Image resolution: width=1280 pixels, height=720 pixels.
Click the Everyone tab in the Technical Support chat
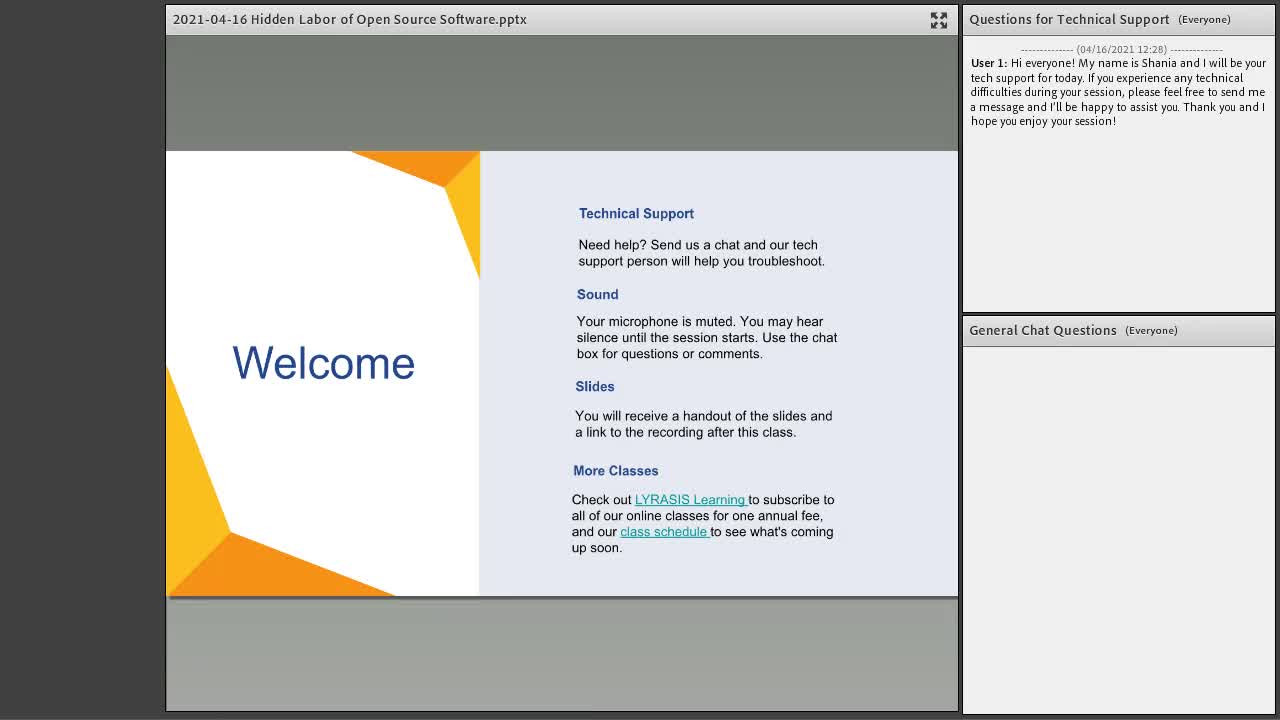(x=1204, y=19)
